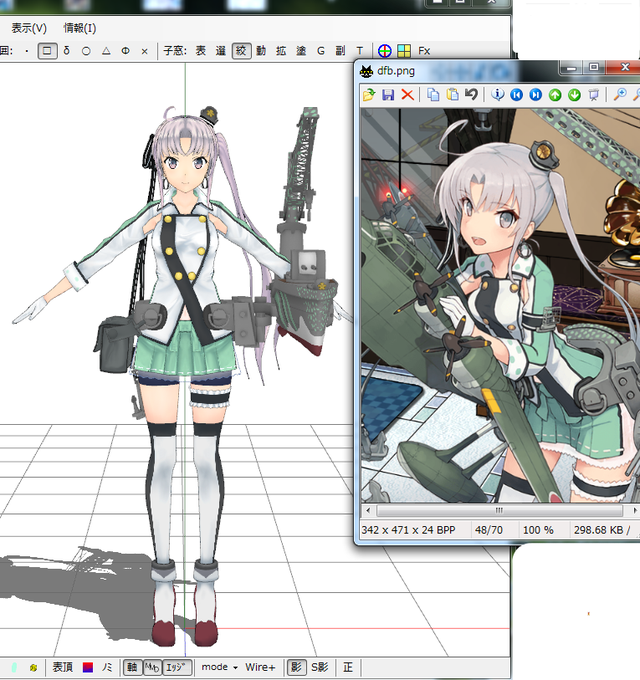Copy image using the copy icon

pyautogui.click(x=433, y=95)
